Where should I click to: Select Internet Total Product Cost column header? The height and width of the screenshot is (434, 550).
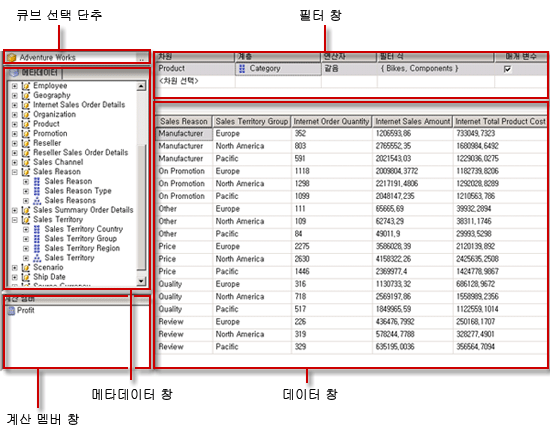click(500, 121)
